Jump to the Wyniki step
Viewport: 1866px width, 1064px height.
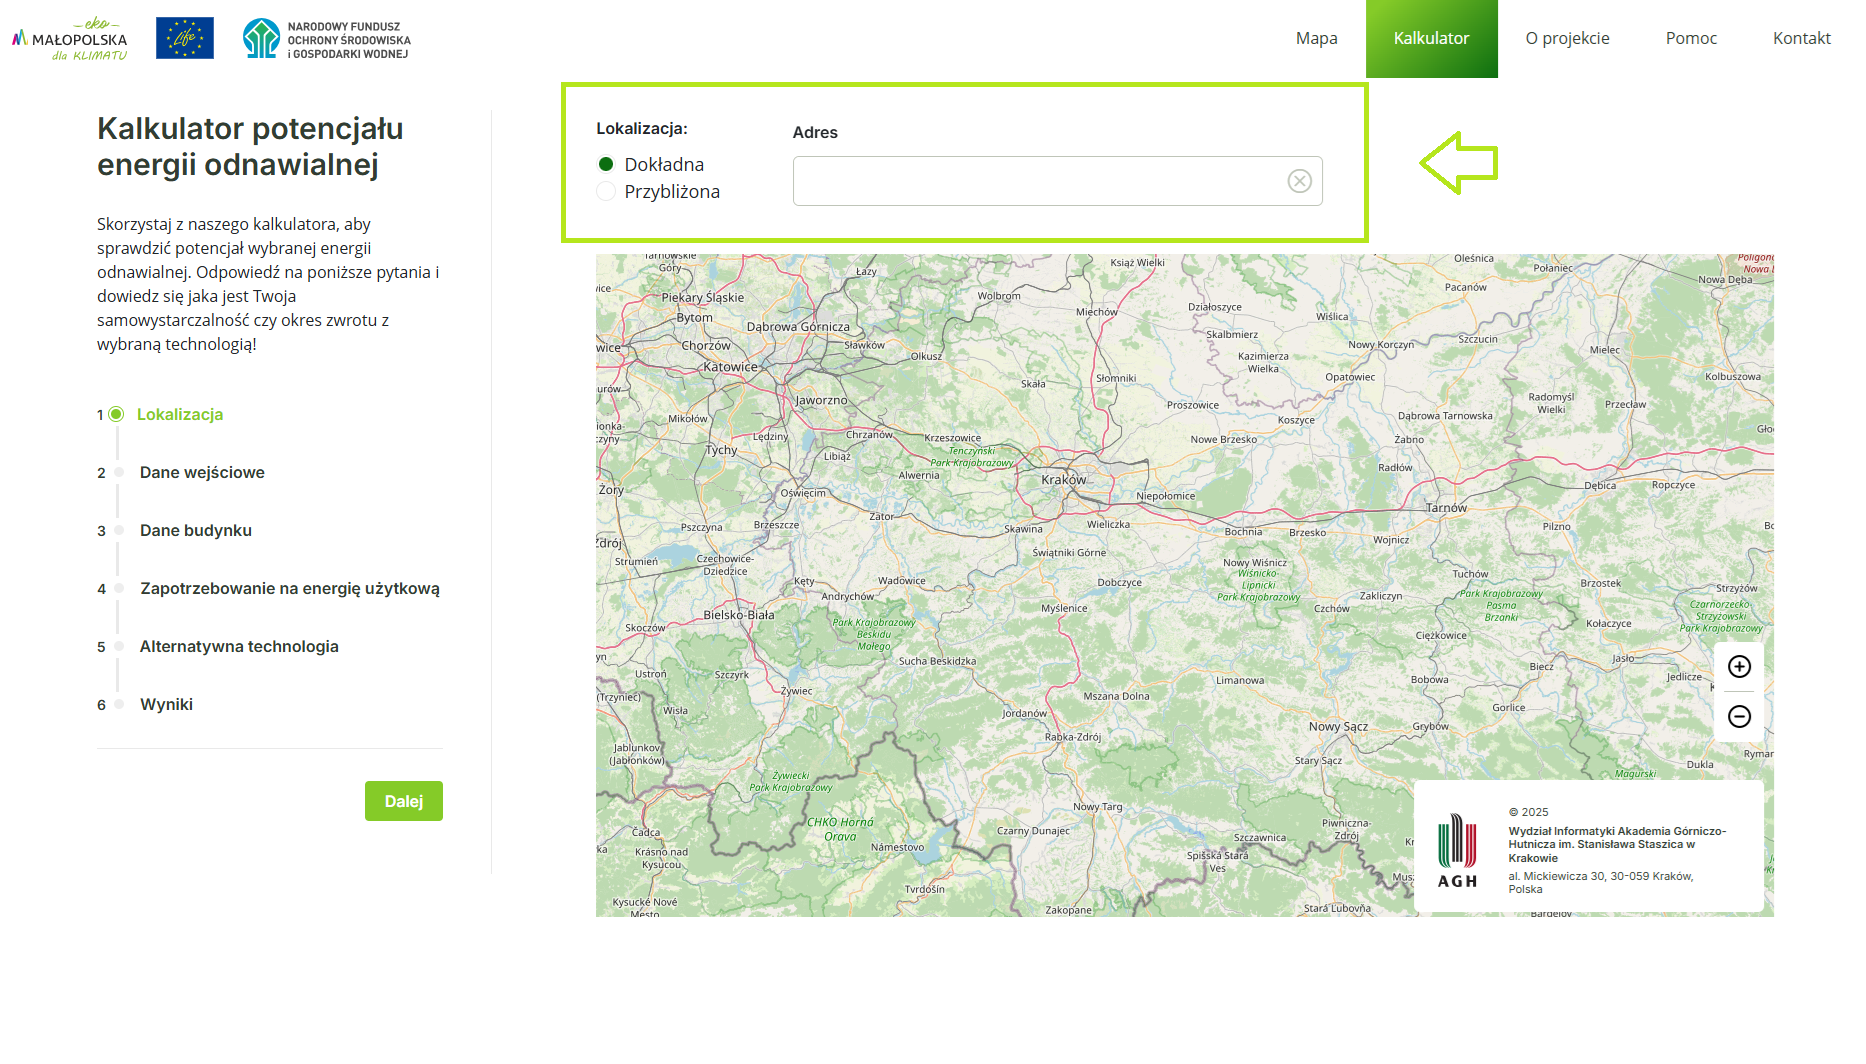pos(166,704)
